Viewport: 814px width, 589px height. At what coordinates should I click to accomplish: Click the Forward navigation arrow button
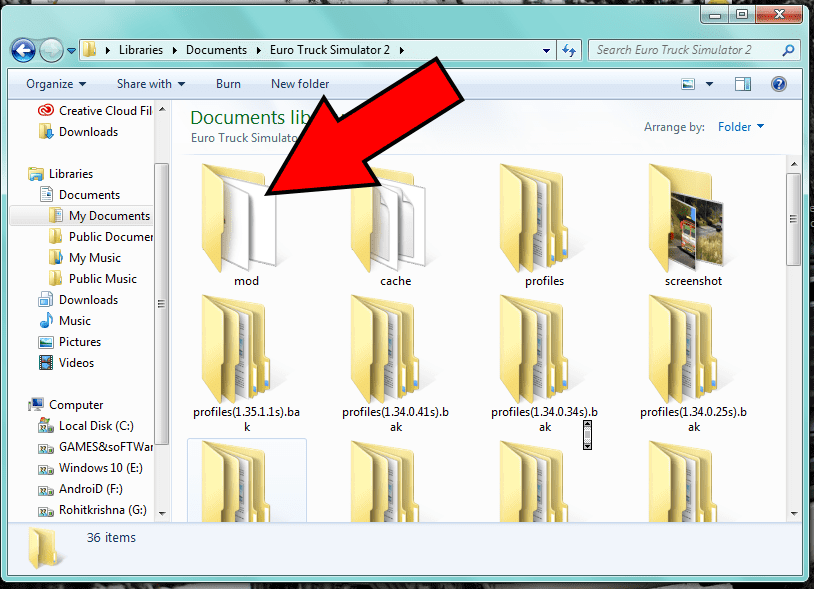[x=51, y=50]
